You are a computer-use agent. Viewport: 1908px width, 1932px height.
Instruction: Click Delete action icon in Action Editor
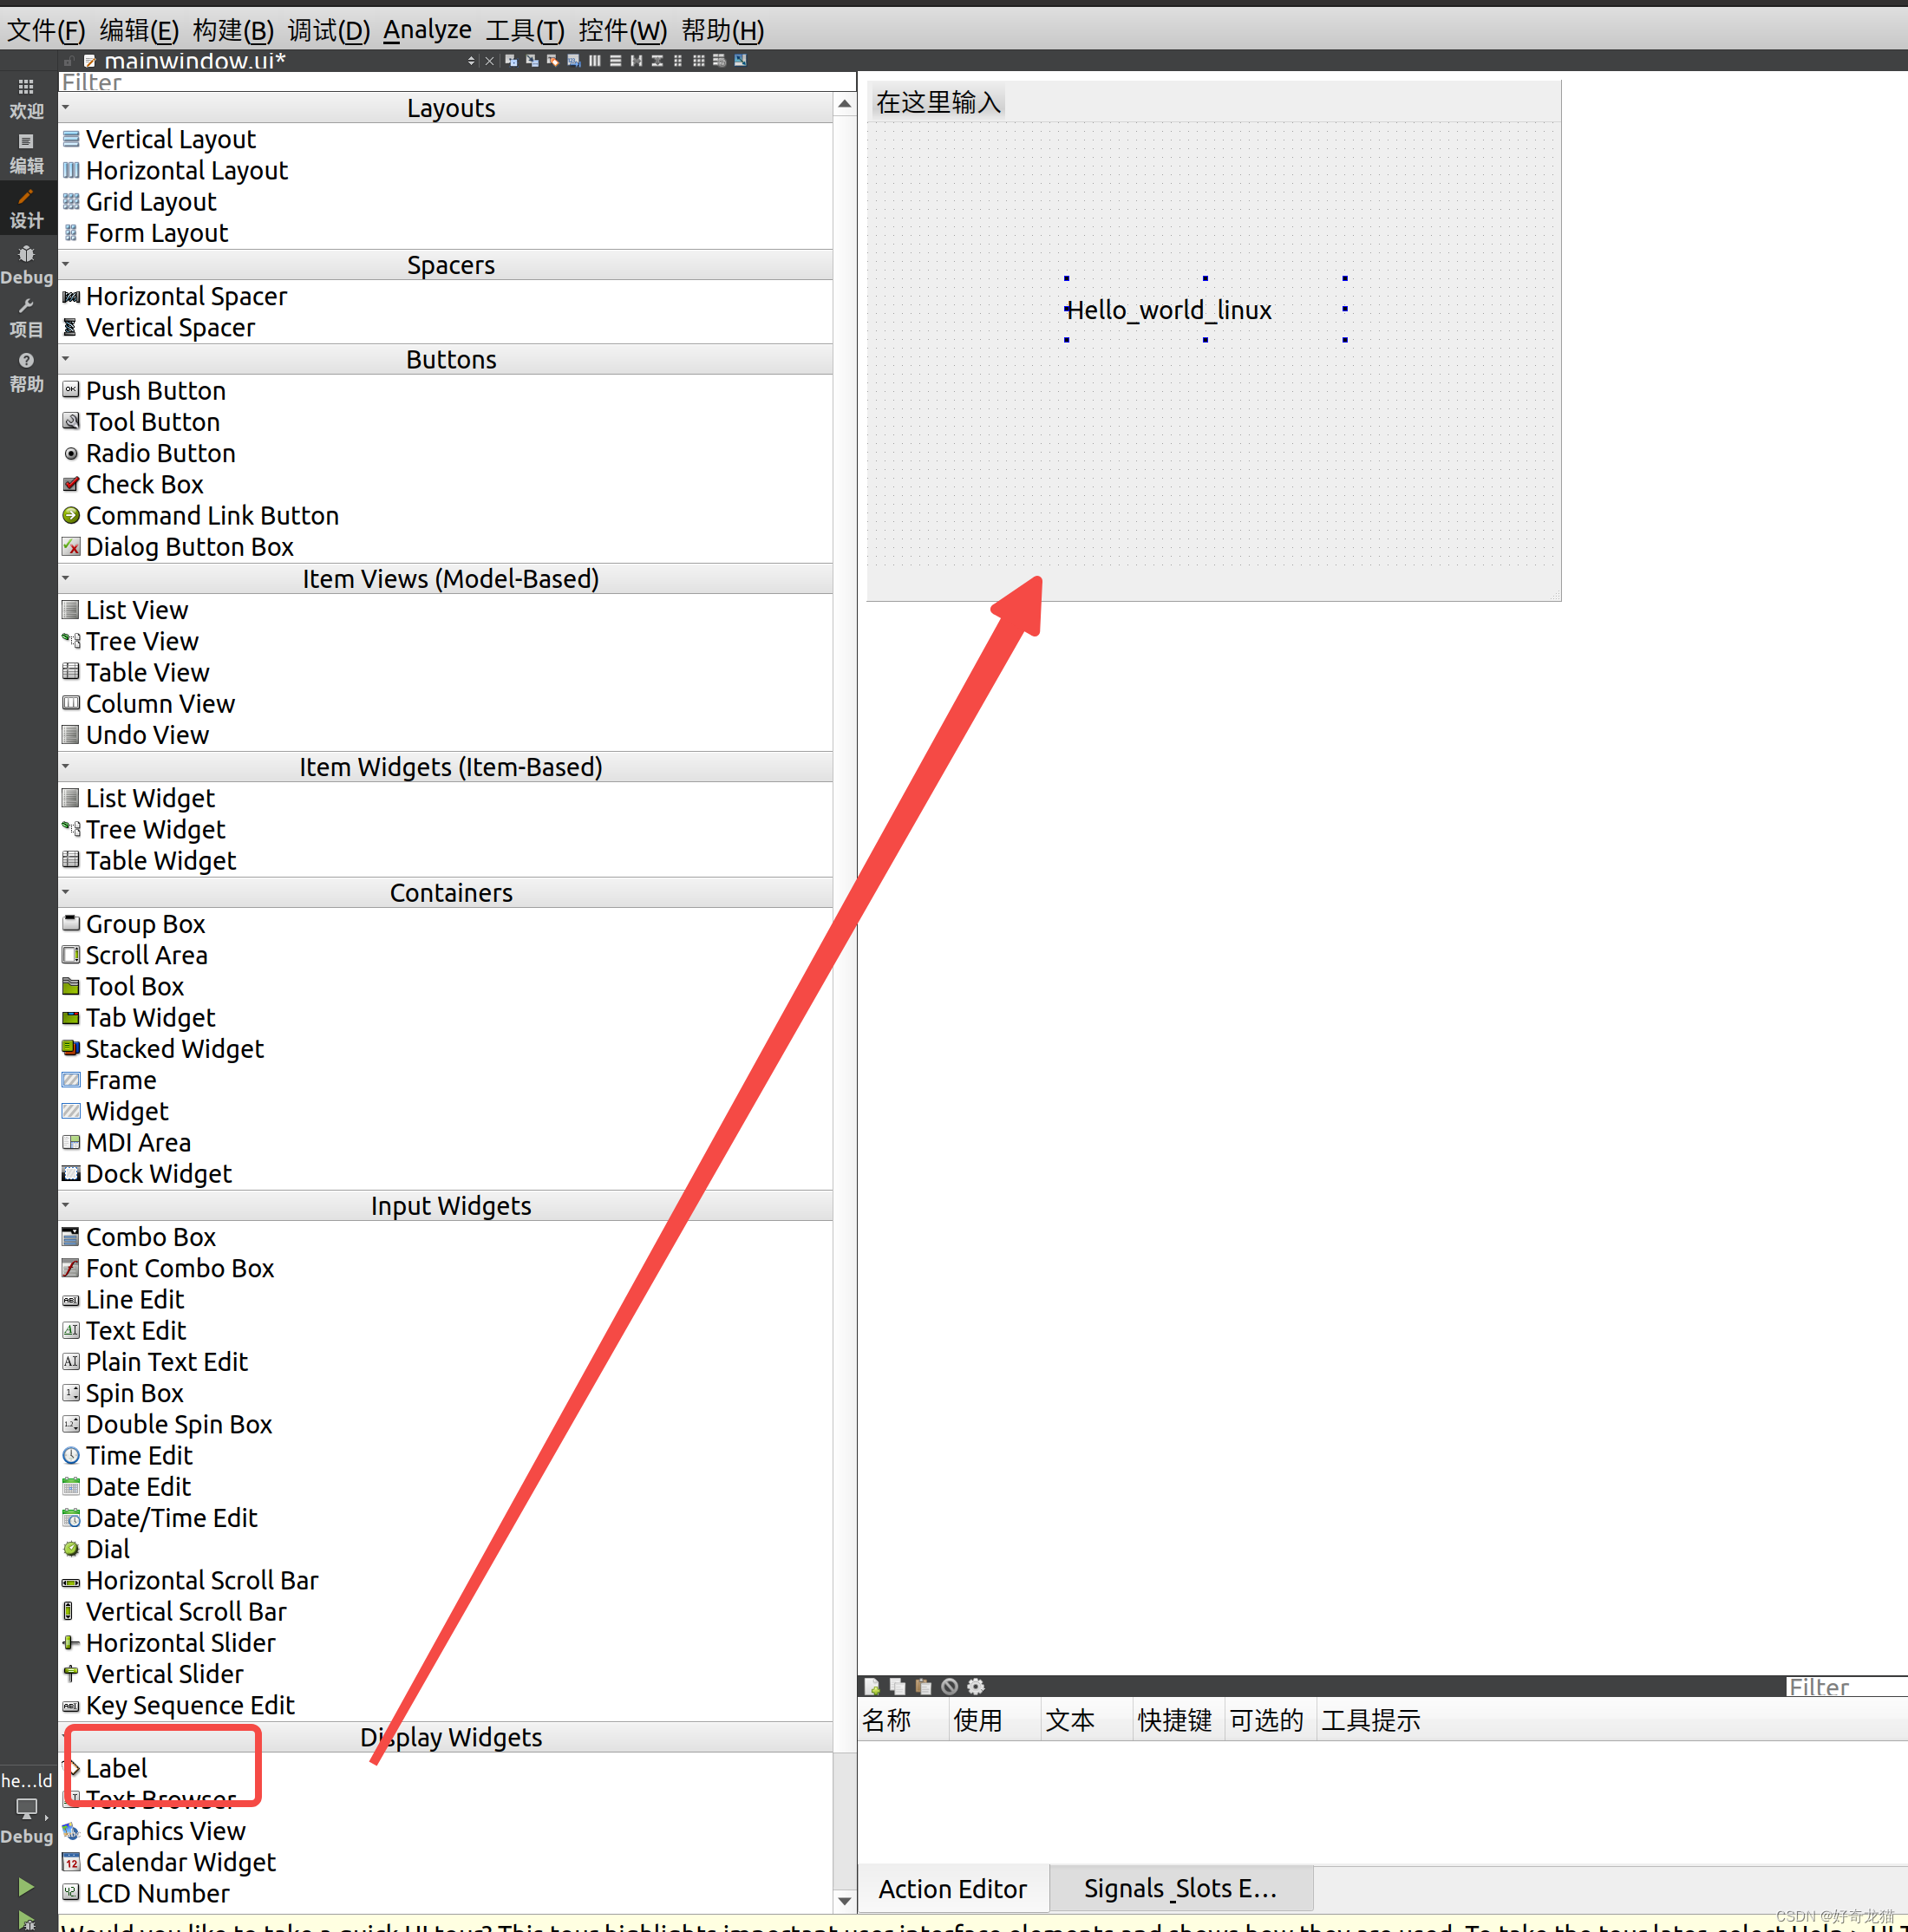(950, 1687)
